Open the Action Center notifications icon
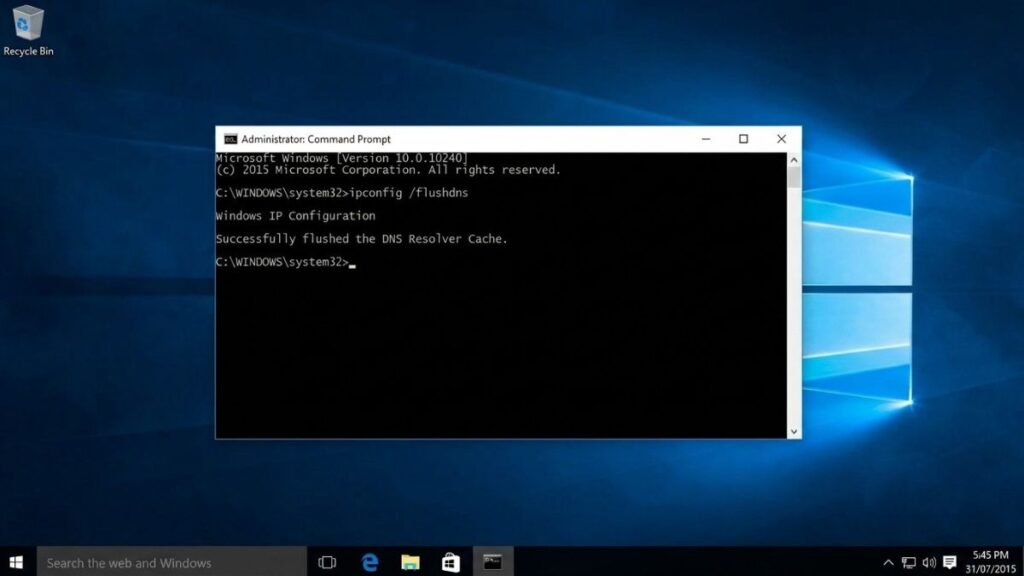Screen dimensions: 1024x576 [950, 562]
